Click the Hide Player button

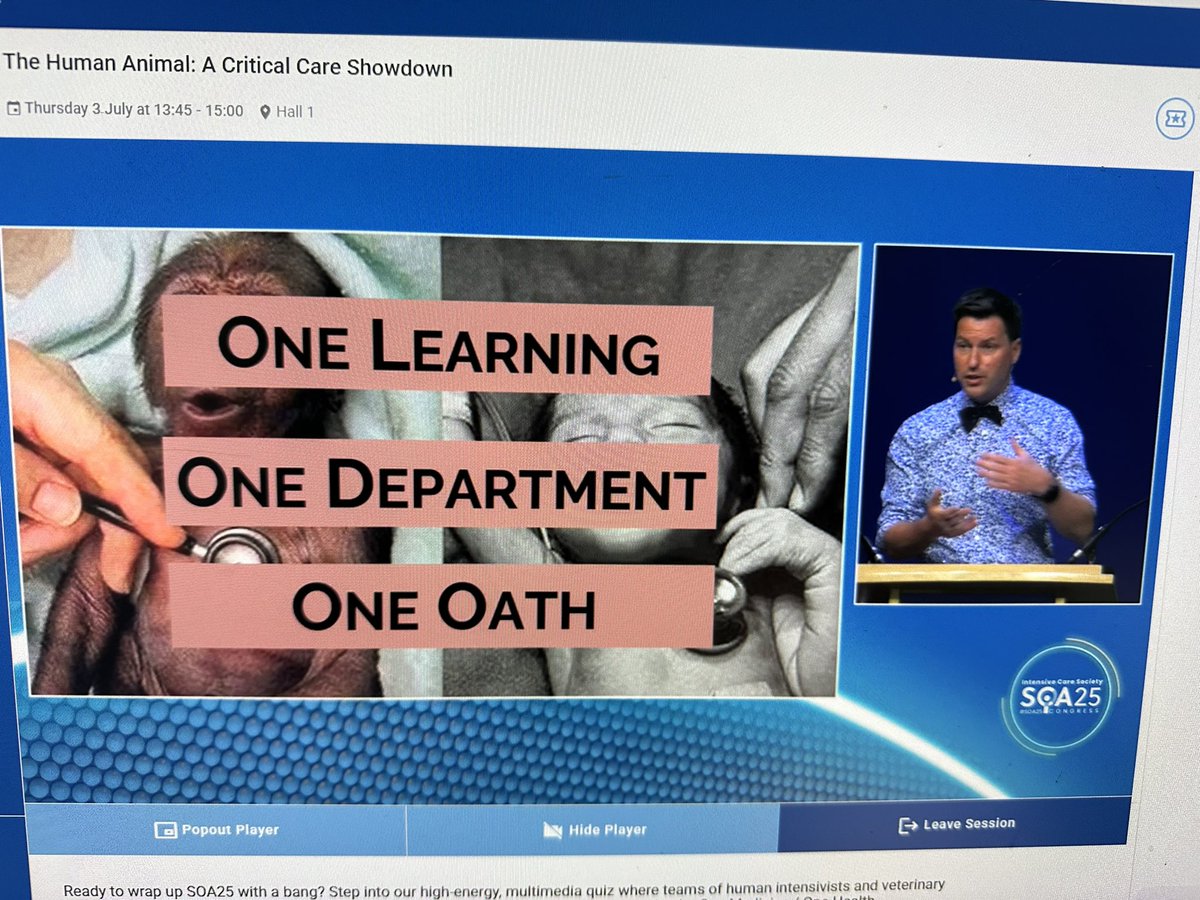coord(592,828)
